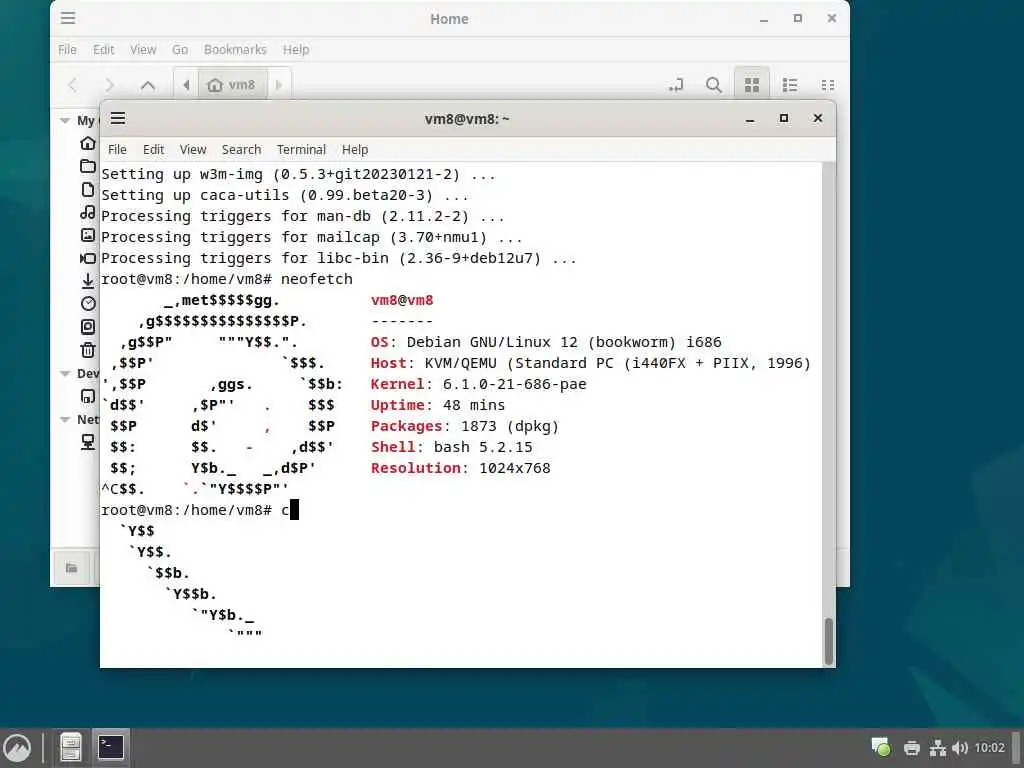The image size is (1024, 768).
Task: Open the terminal window's hamburger menu icon
Action: click(118, 118)
